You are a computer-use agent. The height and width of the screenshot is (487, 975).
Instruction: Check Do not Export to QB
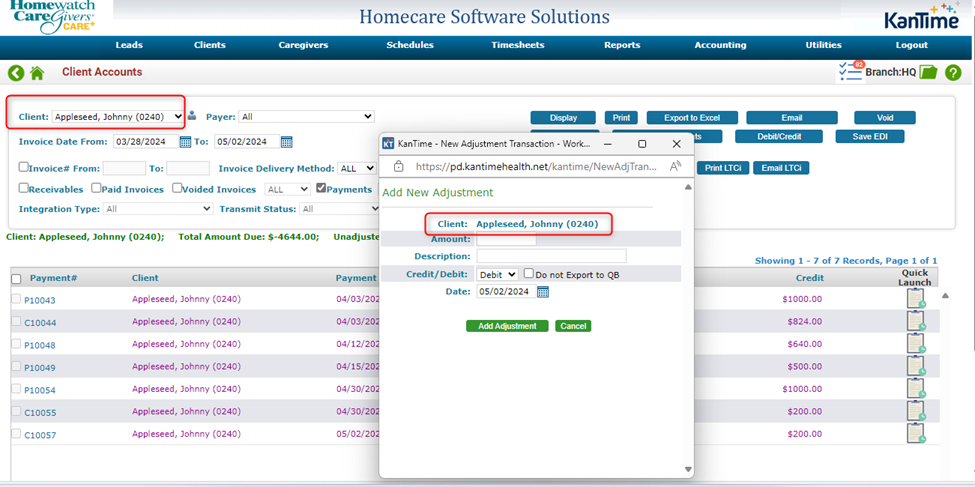(x=529, y=274)
